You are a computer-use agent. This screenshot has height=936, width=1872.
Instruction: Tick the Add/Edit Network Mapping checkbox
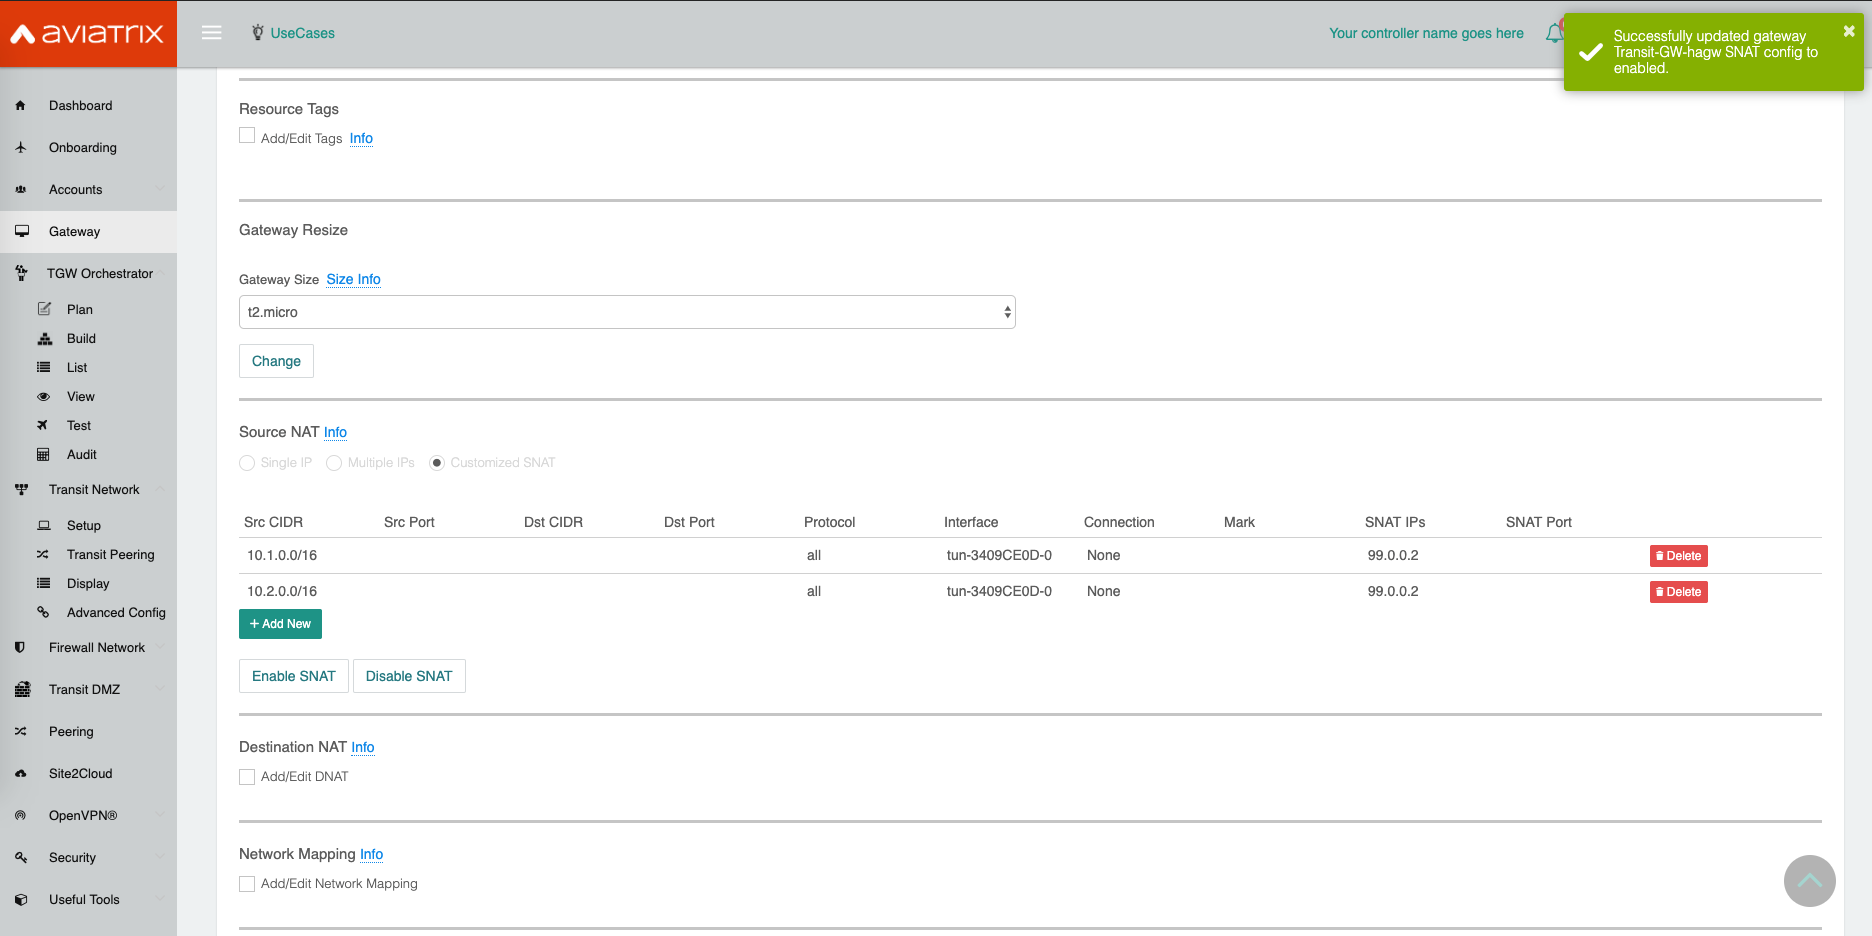(247, 884)
